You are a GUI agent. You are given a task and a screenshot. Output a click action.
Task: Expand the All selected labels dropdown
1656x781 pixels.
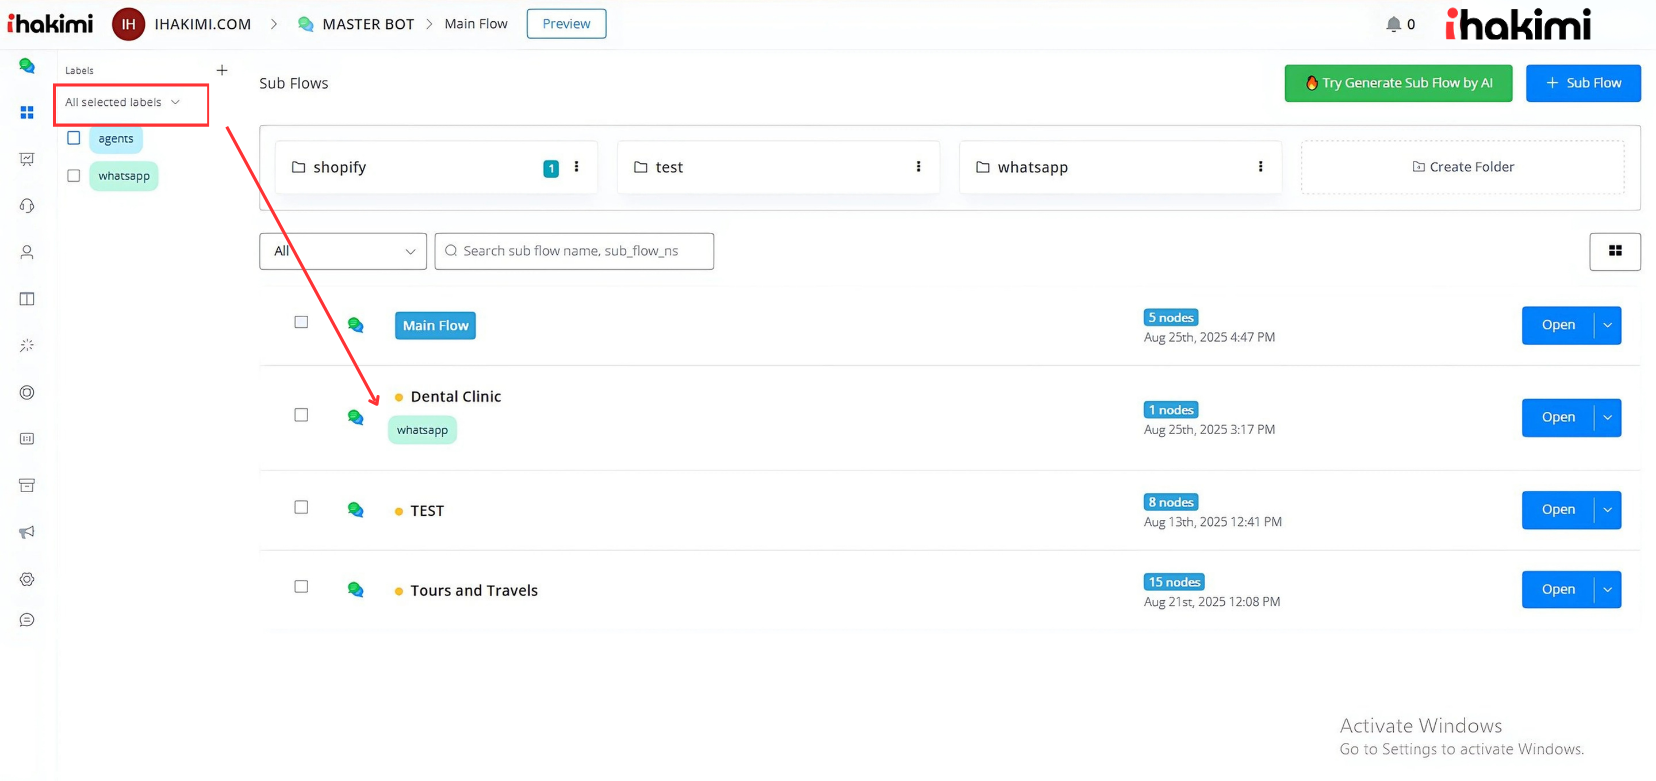pyautogui.click(x=123, y=102)
